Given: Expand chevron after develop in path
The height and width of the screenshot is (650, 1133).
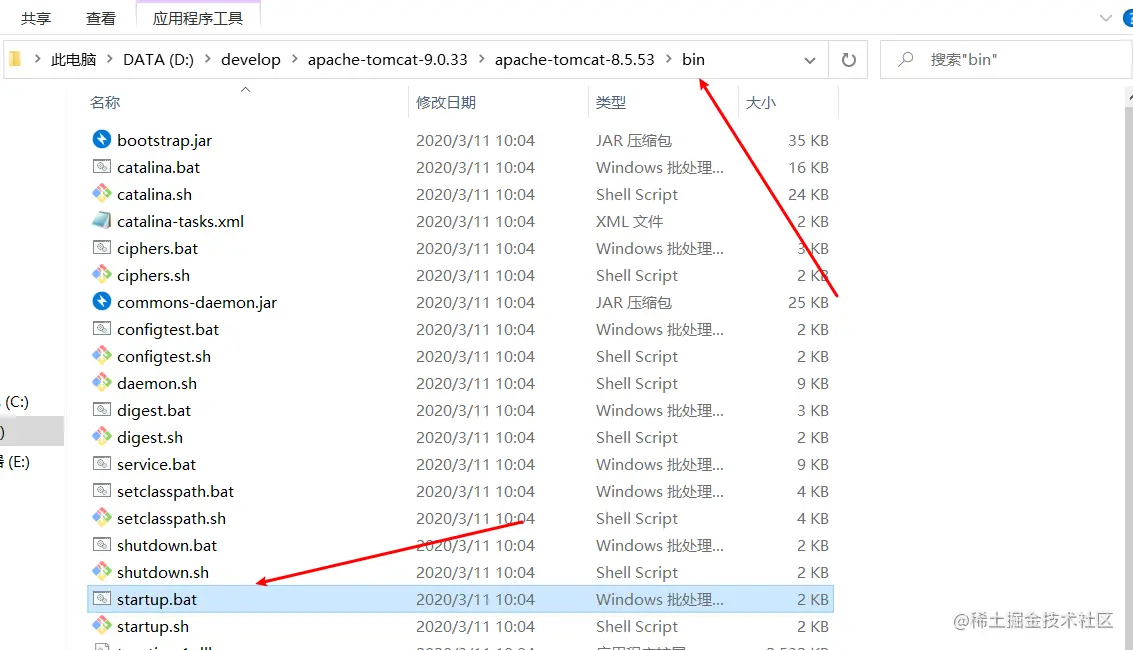Looking at the screenshot, I should coord(294,59).
